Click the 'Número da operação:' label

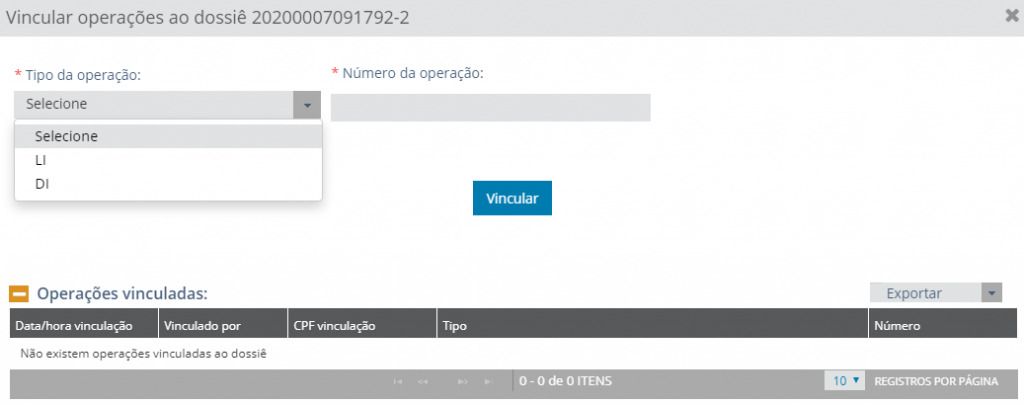point(413,73)
